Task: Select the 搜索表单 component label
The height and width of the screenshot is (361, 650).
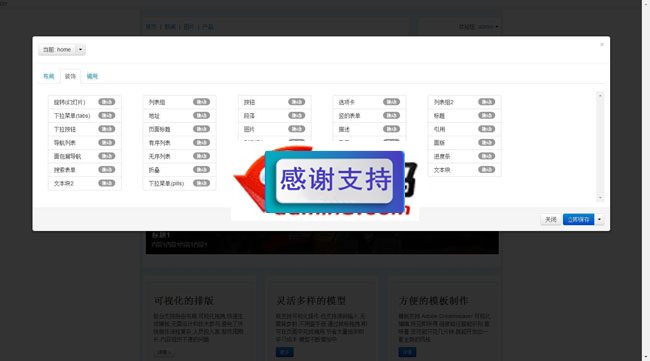Action: 65,170
